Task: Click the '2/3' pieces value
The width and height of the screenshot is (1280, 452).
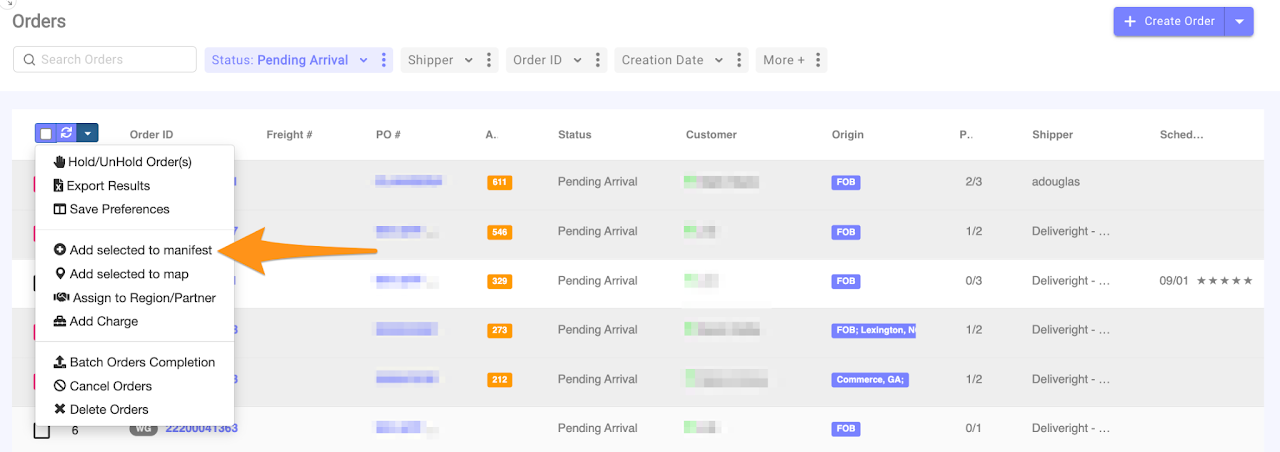Action: coord(973,182)
